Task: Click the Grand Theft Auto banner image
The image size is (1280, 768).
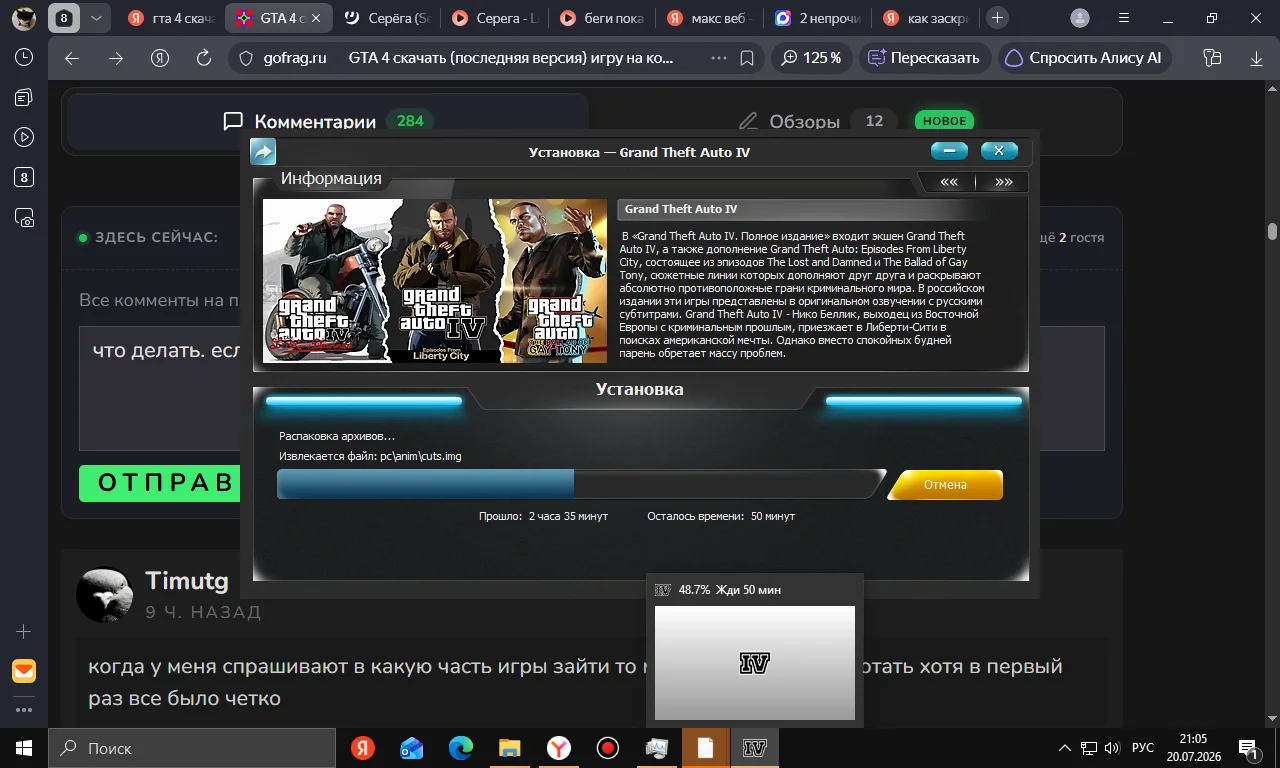Action: 435,280
